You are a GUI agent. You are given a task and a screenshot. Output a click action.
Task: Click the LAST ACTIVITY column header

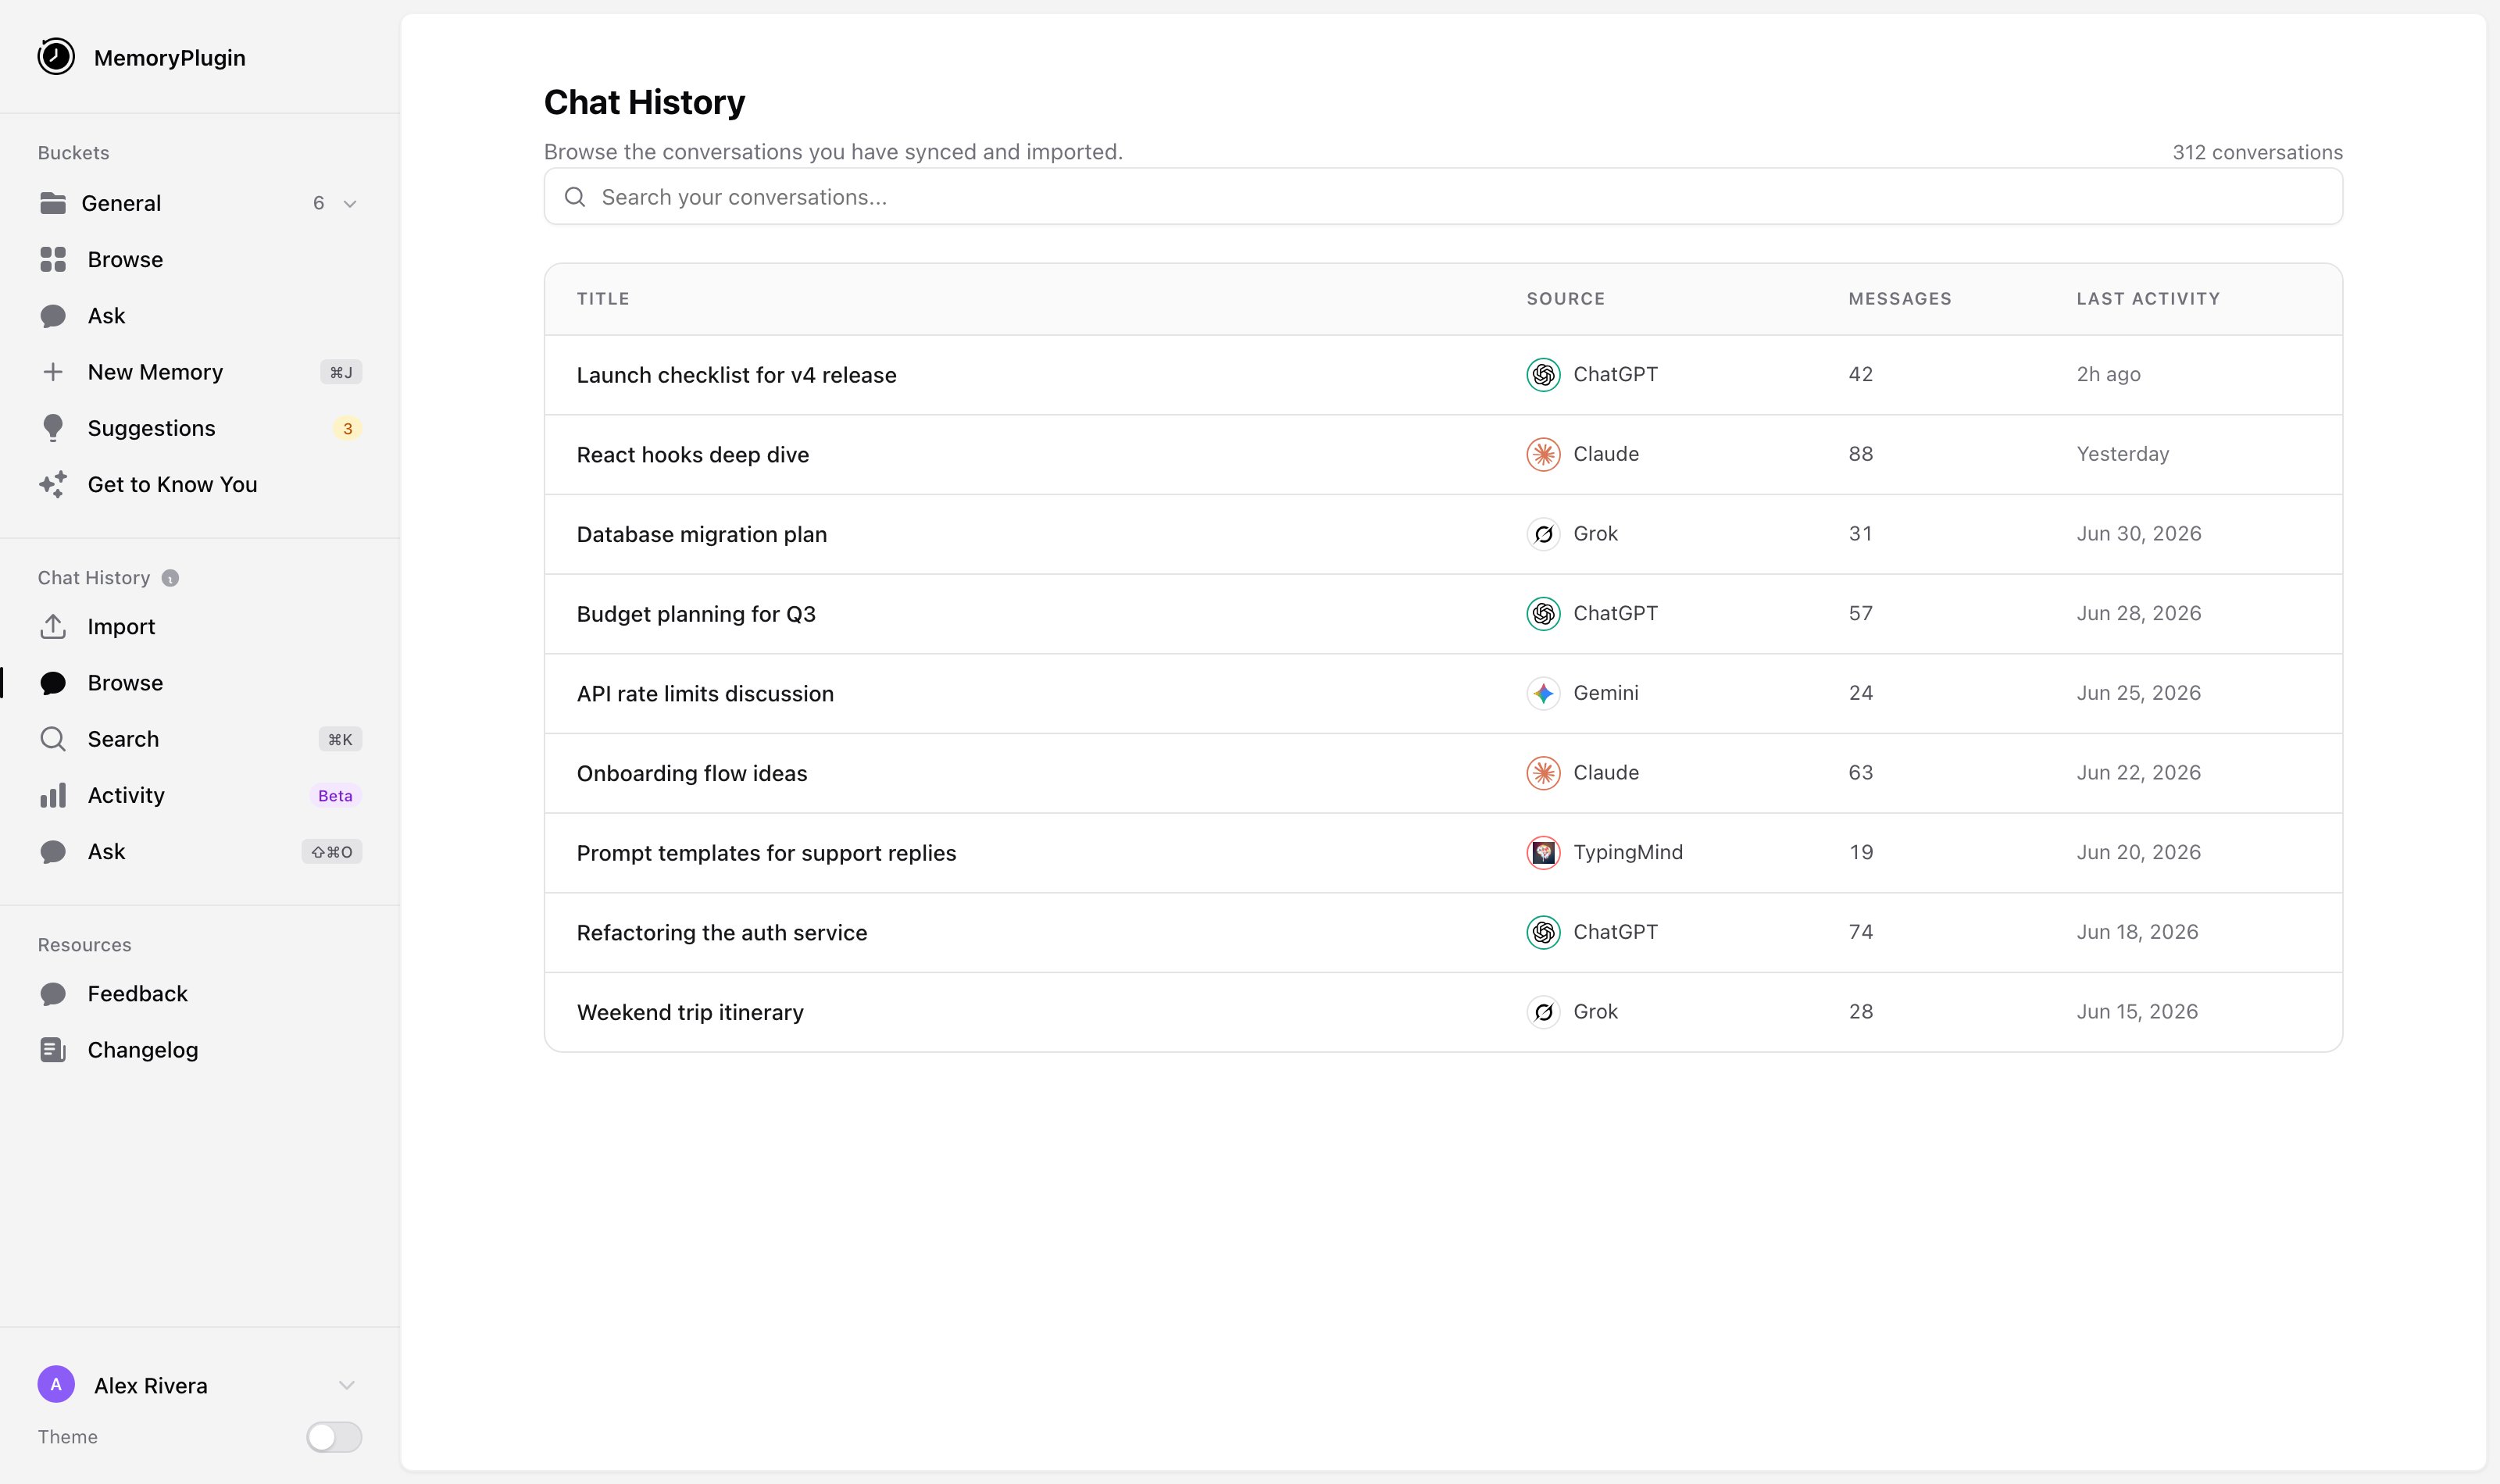2148,299
